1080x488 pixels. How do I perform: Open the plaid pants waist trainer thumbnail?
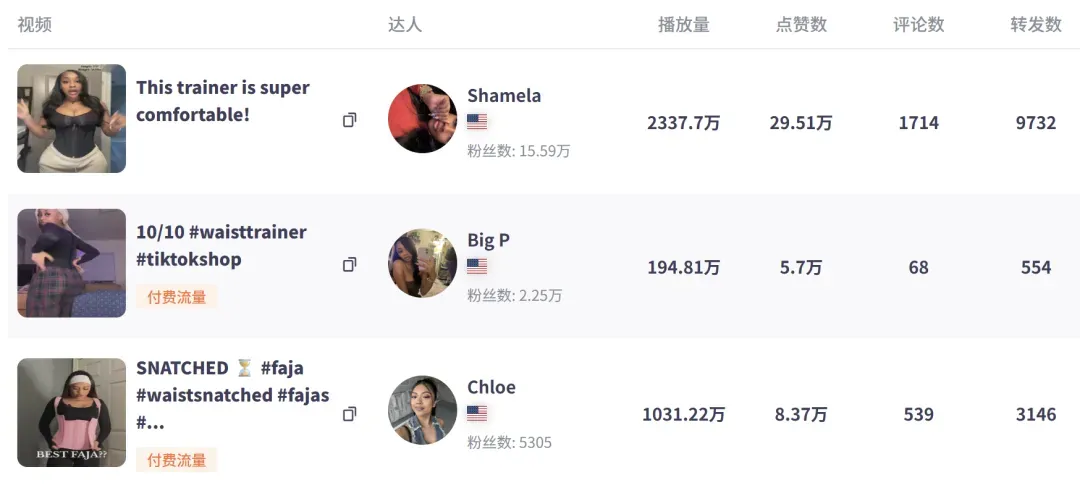(72, 263)
